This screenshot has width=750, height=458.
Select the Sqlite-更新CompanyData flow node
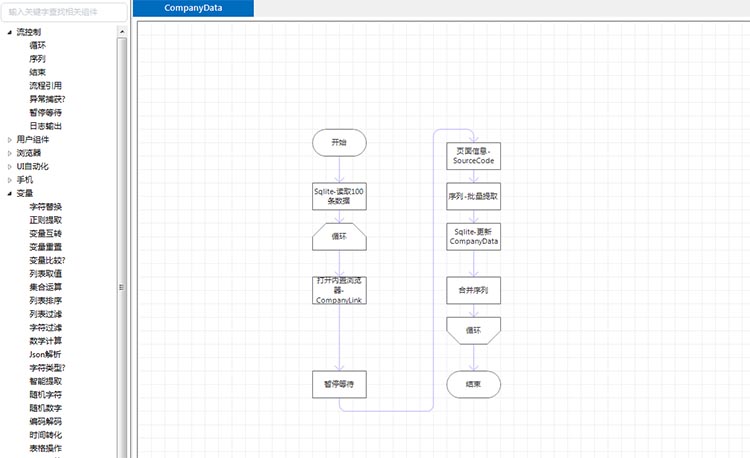pos(474,236)
